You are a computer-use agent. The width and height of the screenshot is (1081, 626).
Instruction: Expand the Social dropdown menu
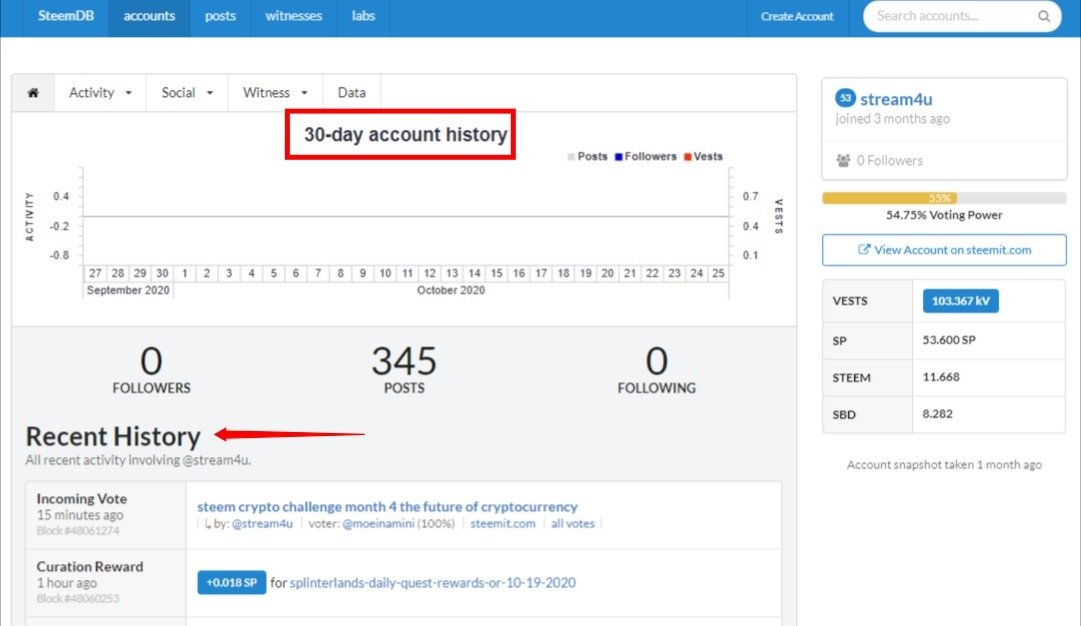[x=187, y=92]
